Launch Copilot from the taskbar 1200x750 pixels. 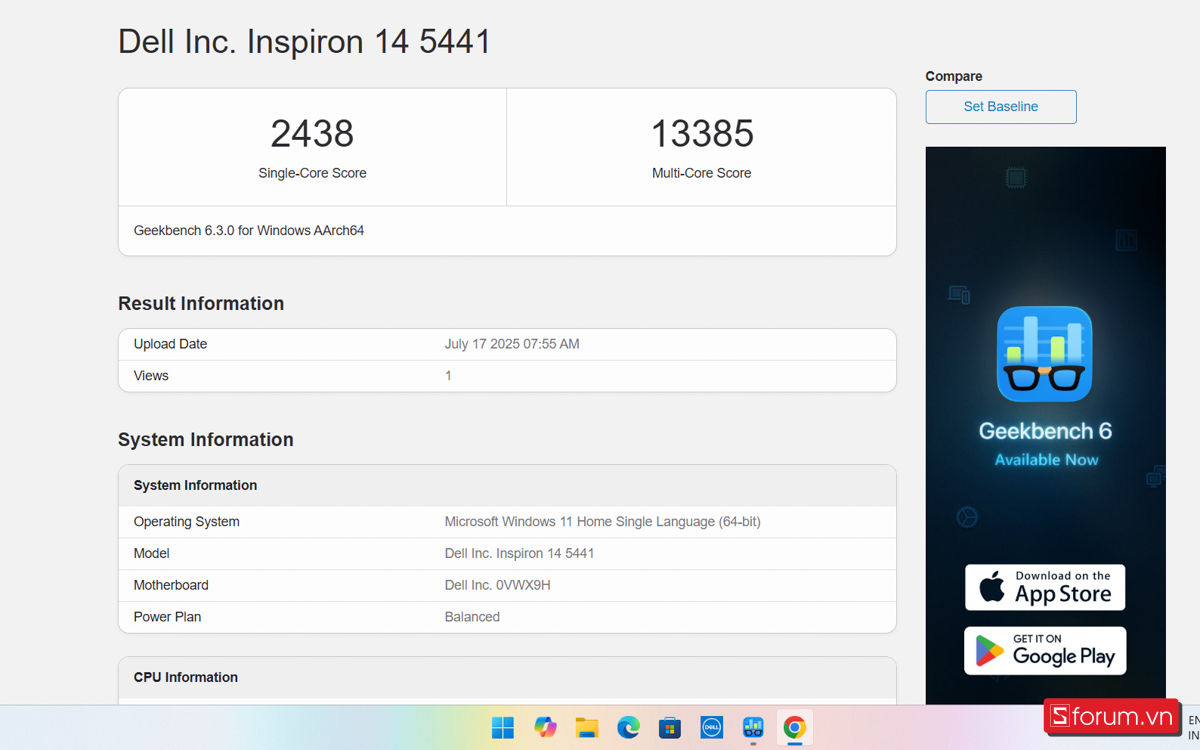[x=545, y=727]
